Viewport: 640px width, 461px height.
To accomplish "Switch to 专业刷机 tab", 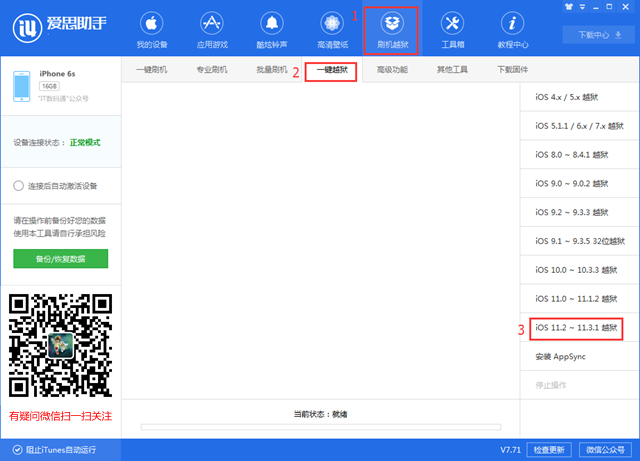I will point(212,69).
